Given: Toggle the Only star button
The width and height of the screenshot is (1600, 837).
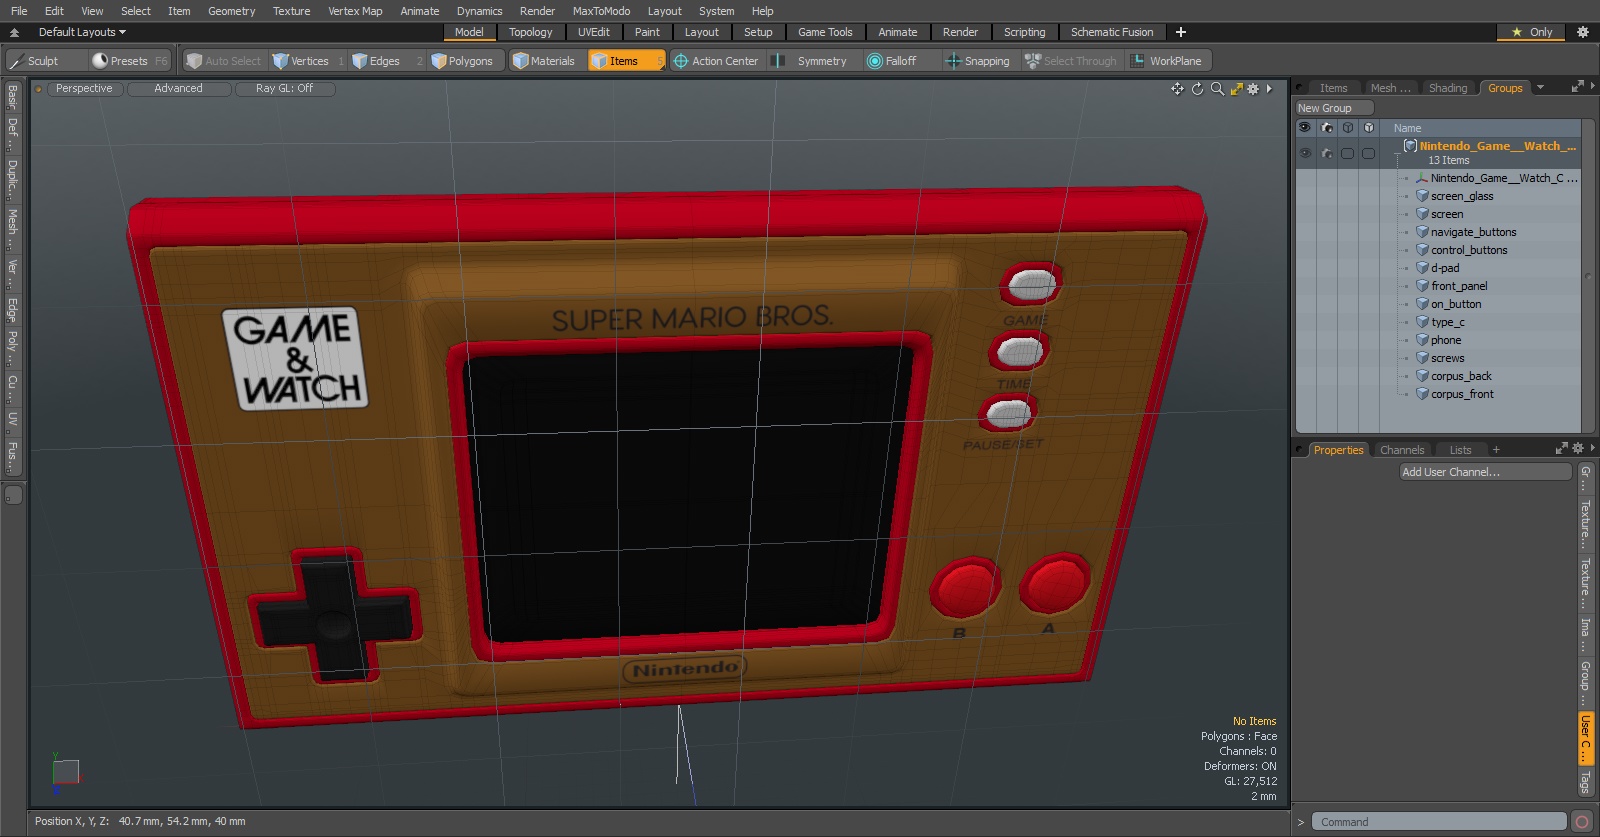Looking at the screenshot, I should click(1532, 32).
